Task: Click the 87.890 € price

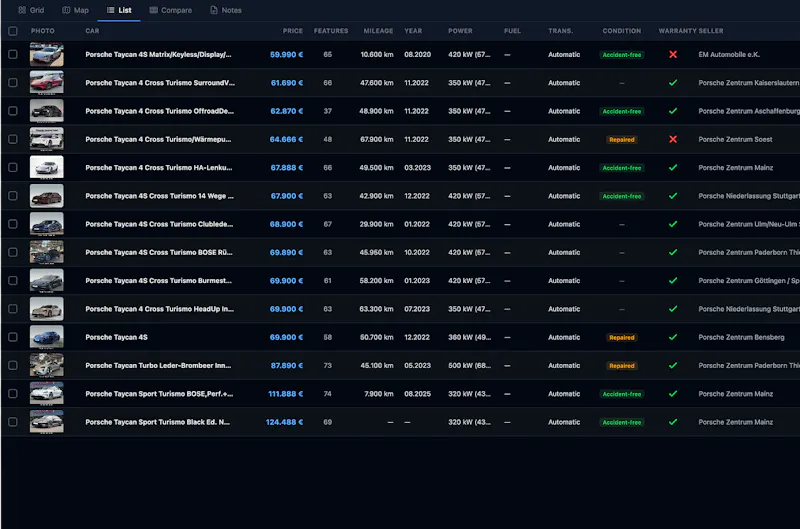Action: [x=287, y=366]
